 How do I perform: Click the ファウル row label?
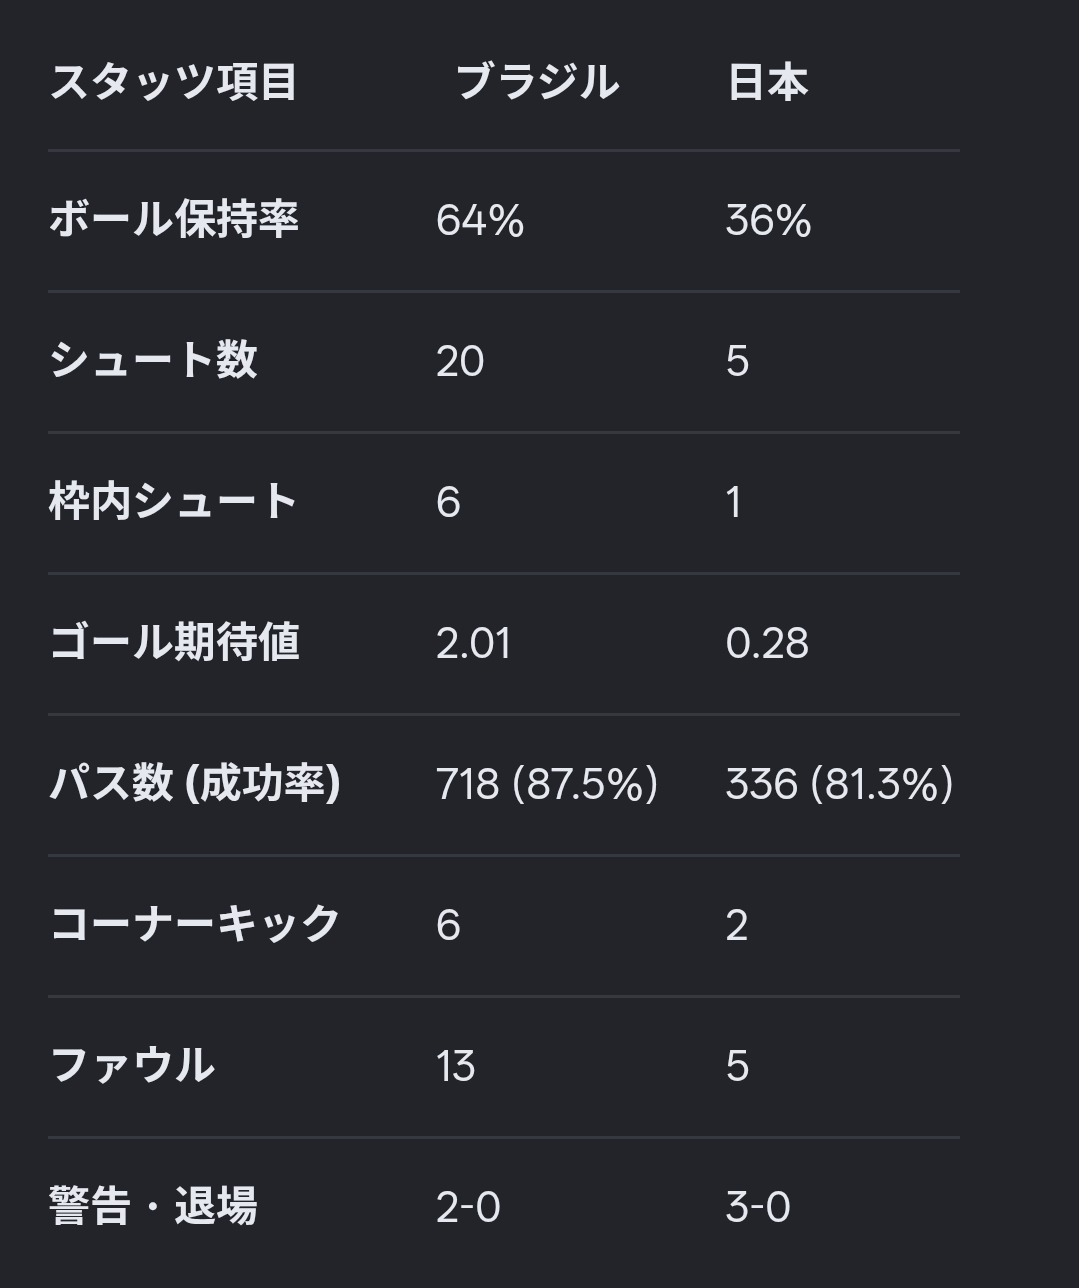(x=132, y=1065)
